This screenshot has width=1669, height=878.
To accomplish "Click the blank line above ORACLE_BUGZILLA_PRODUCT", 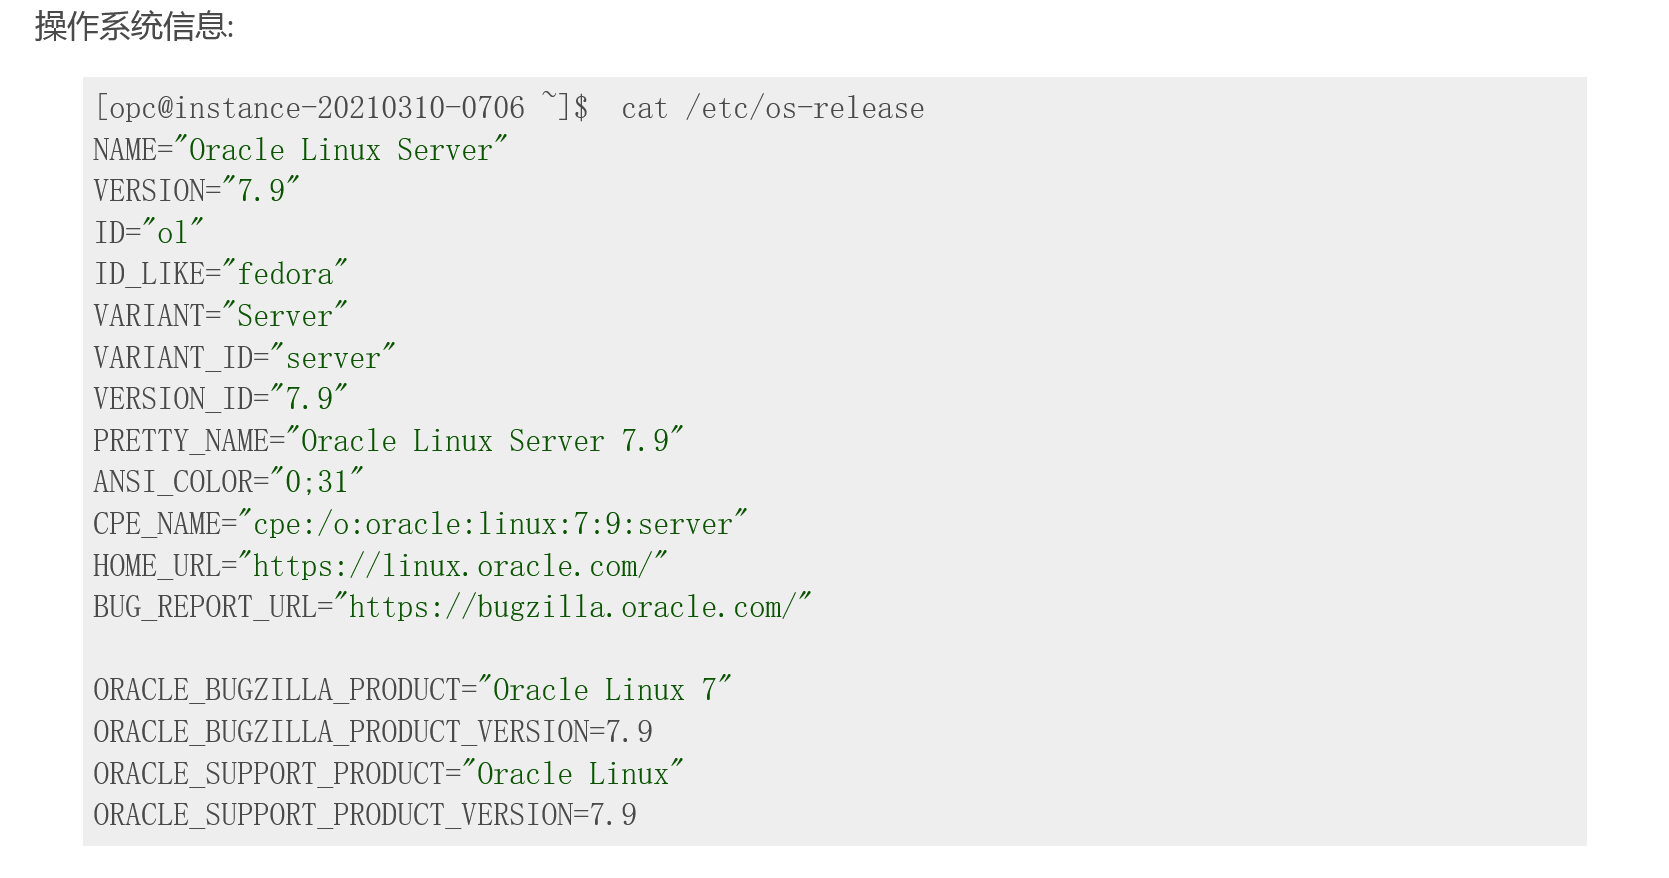I will tap(834, 649).
